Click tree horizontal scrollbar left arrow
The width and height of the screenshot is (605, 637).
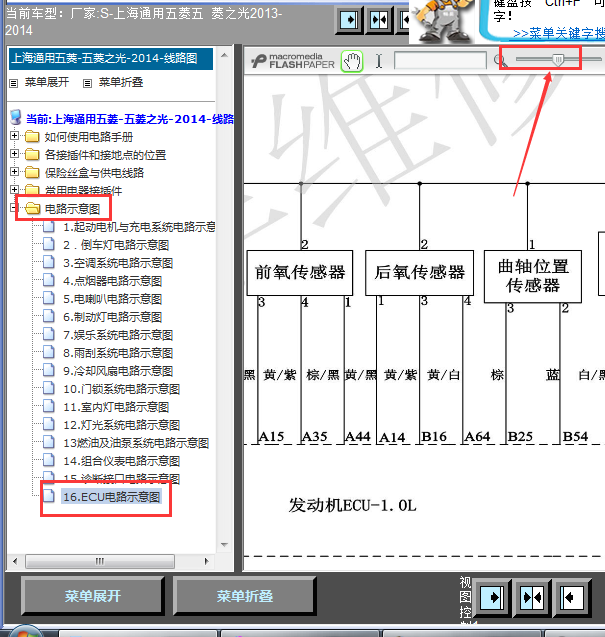tap(15, 561)
